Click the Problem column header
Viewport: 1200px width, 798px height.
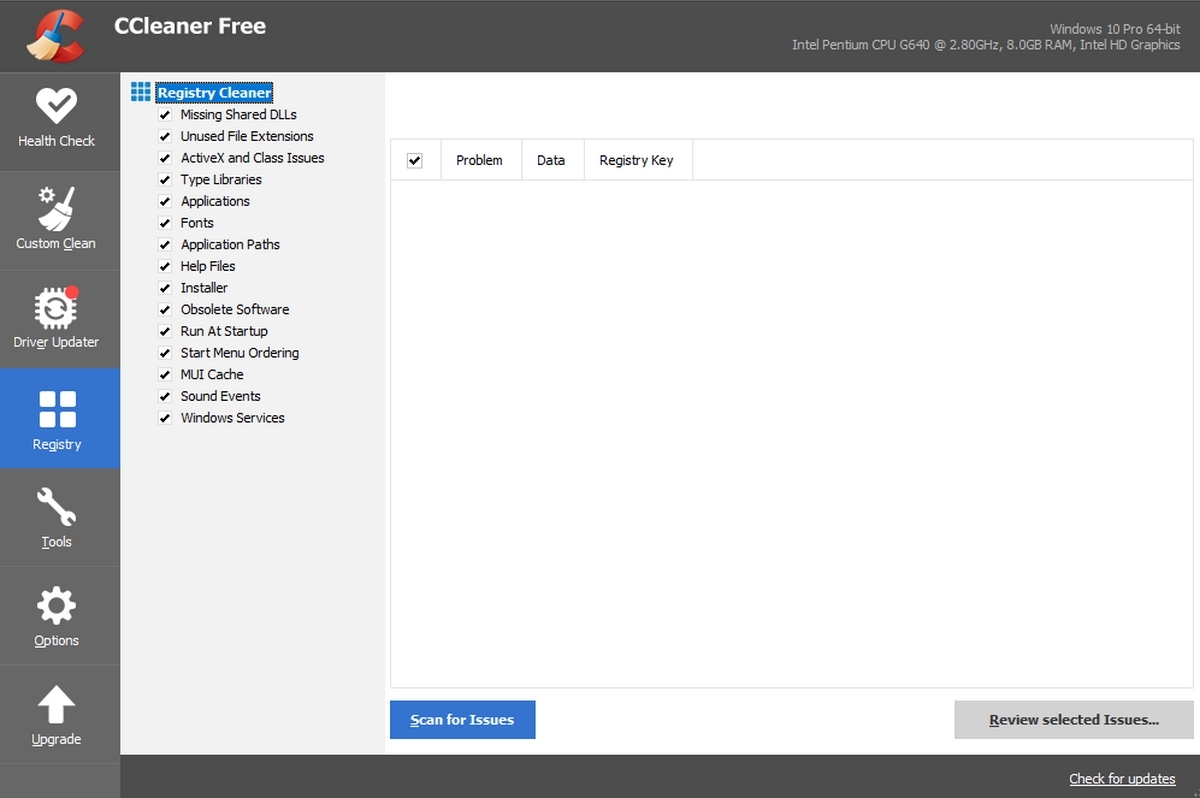tap(479, 159)
